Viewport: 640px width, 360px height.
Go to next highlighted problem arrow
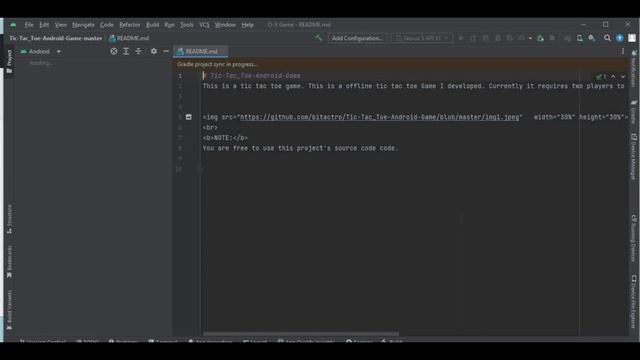(x=623, y=76)
